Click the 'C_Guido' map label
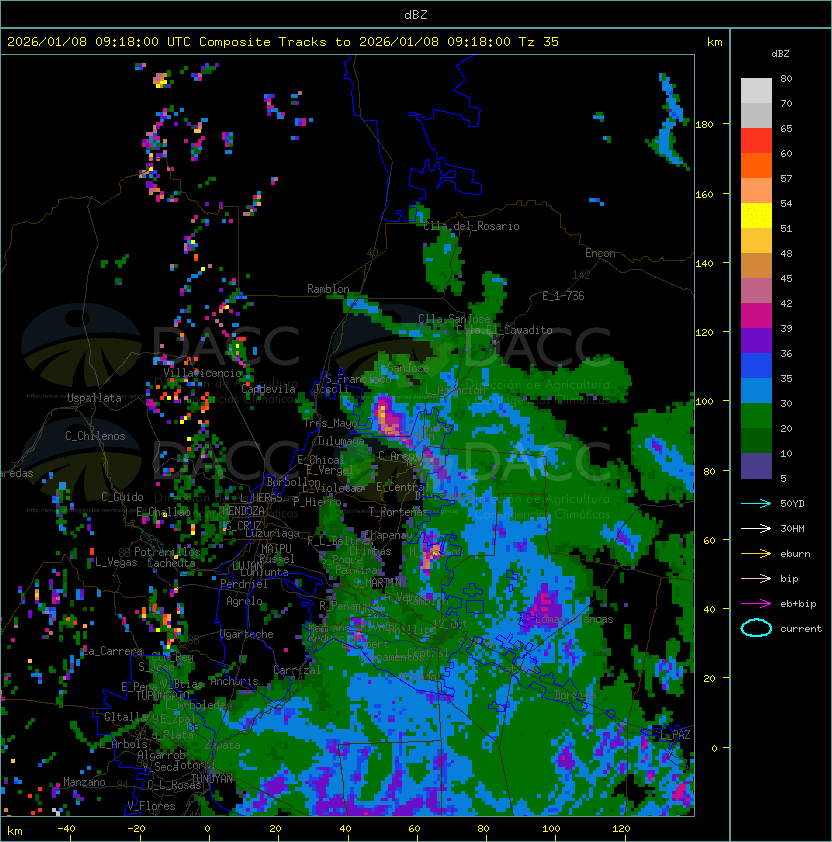This screenshot has height=842, width=832. click(x=122, y=497)
